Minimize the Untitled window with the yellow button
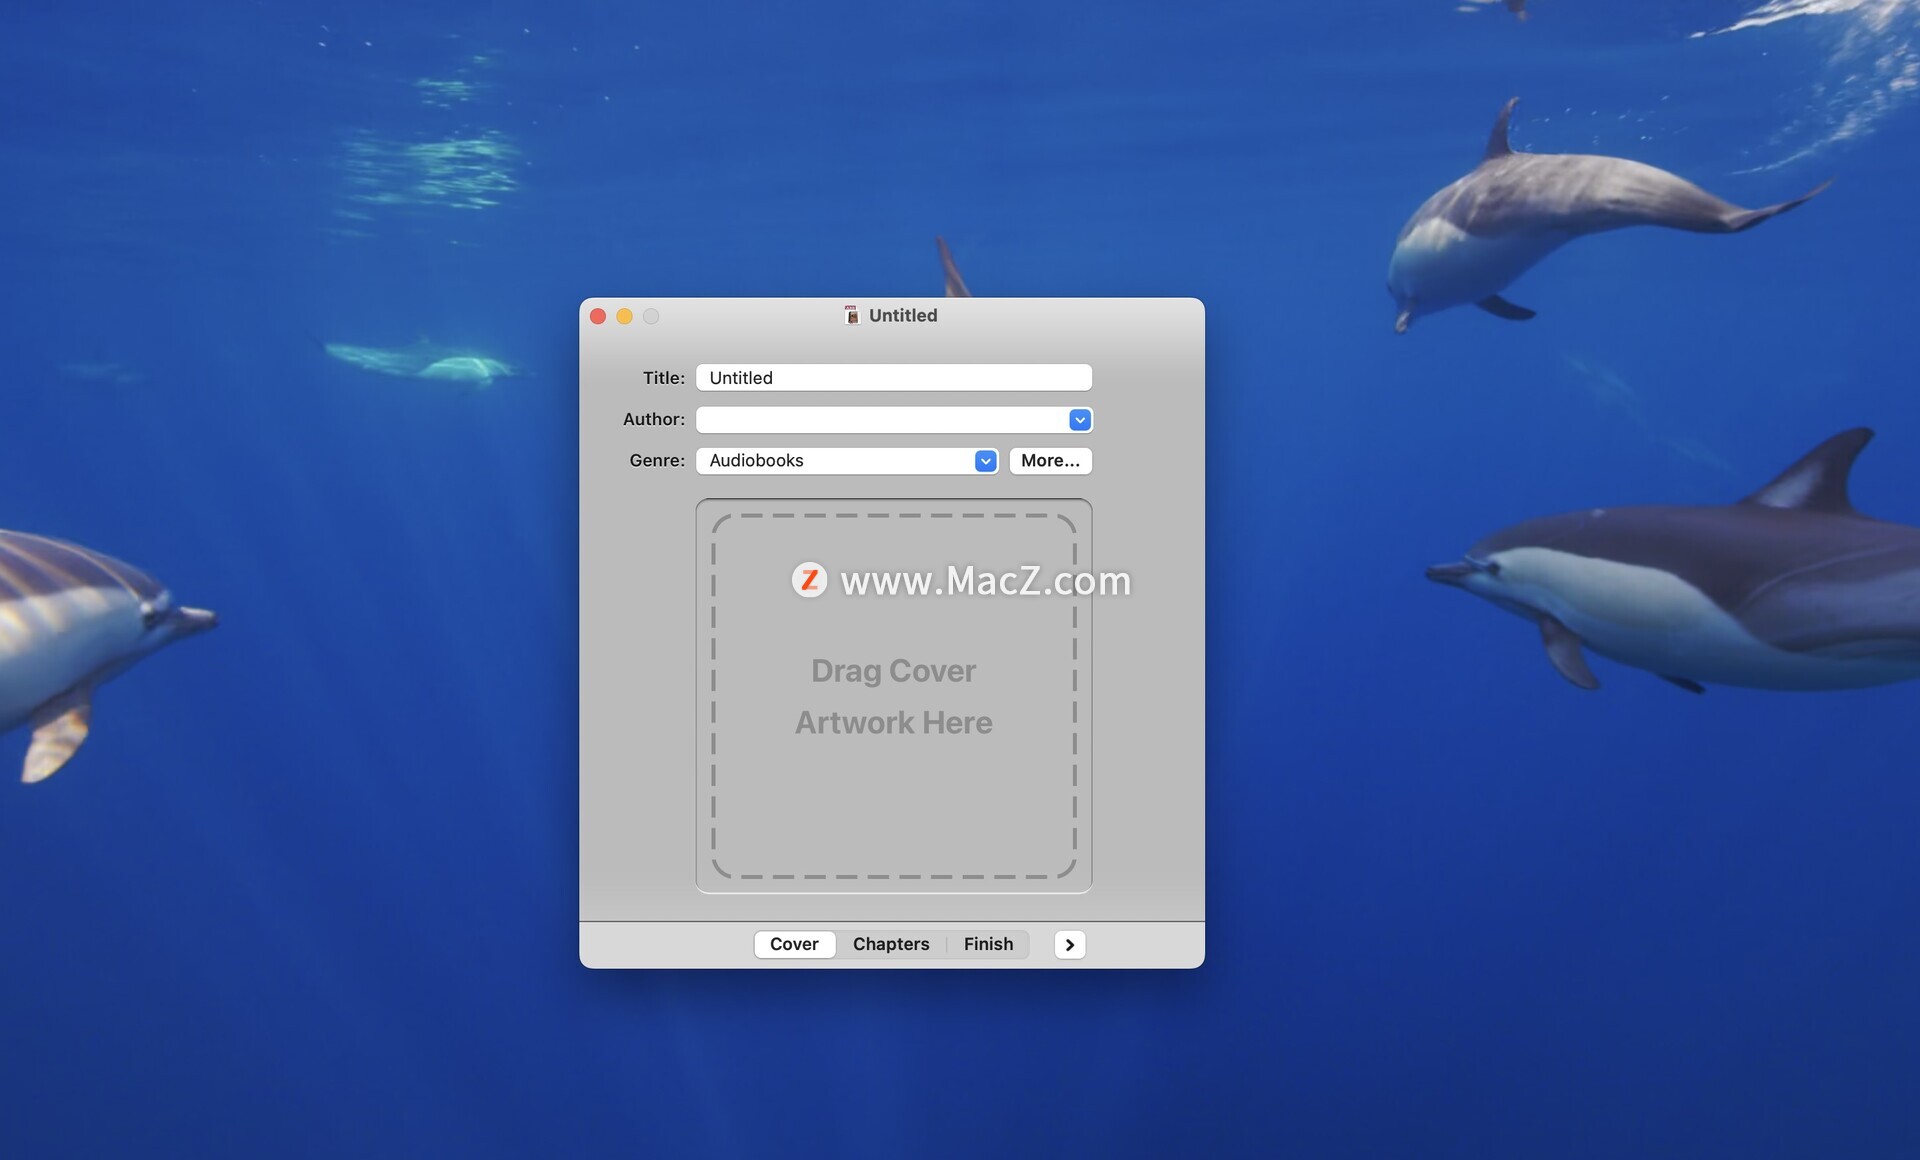The height and width of the screenshot is (1160, 1920). (x=624, y=316)
